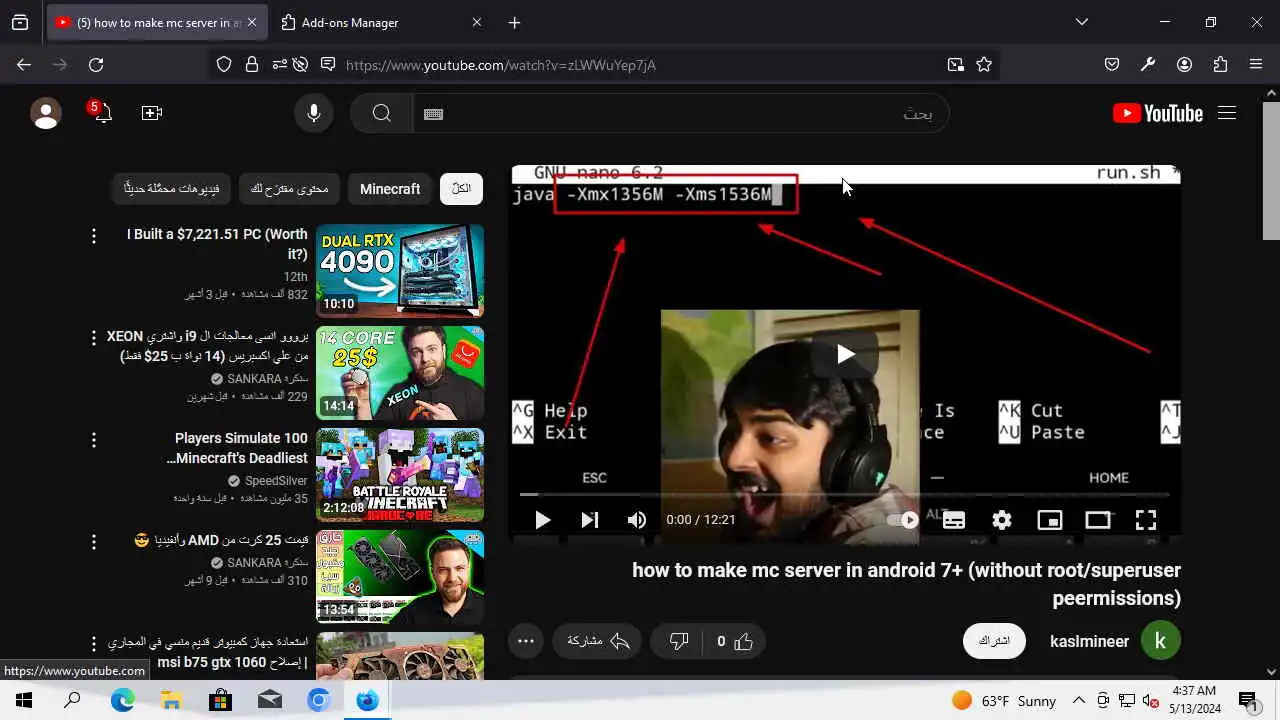Open AMD graphics cards video thumbnail
The image size is (1280, 720).
(x=400, y=577)
